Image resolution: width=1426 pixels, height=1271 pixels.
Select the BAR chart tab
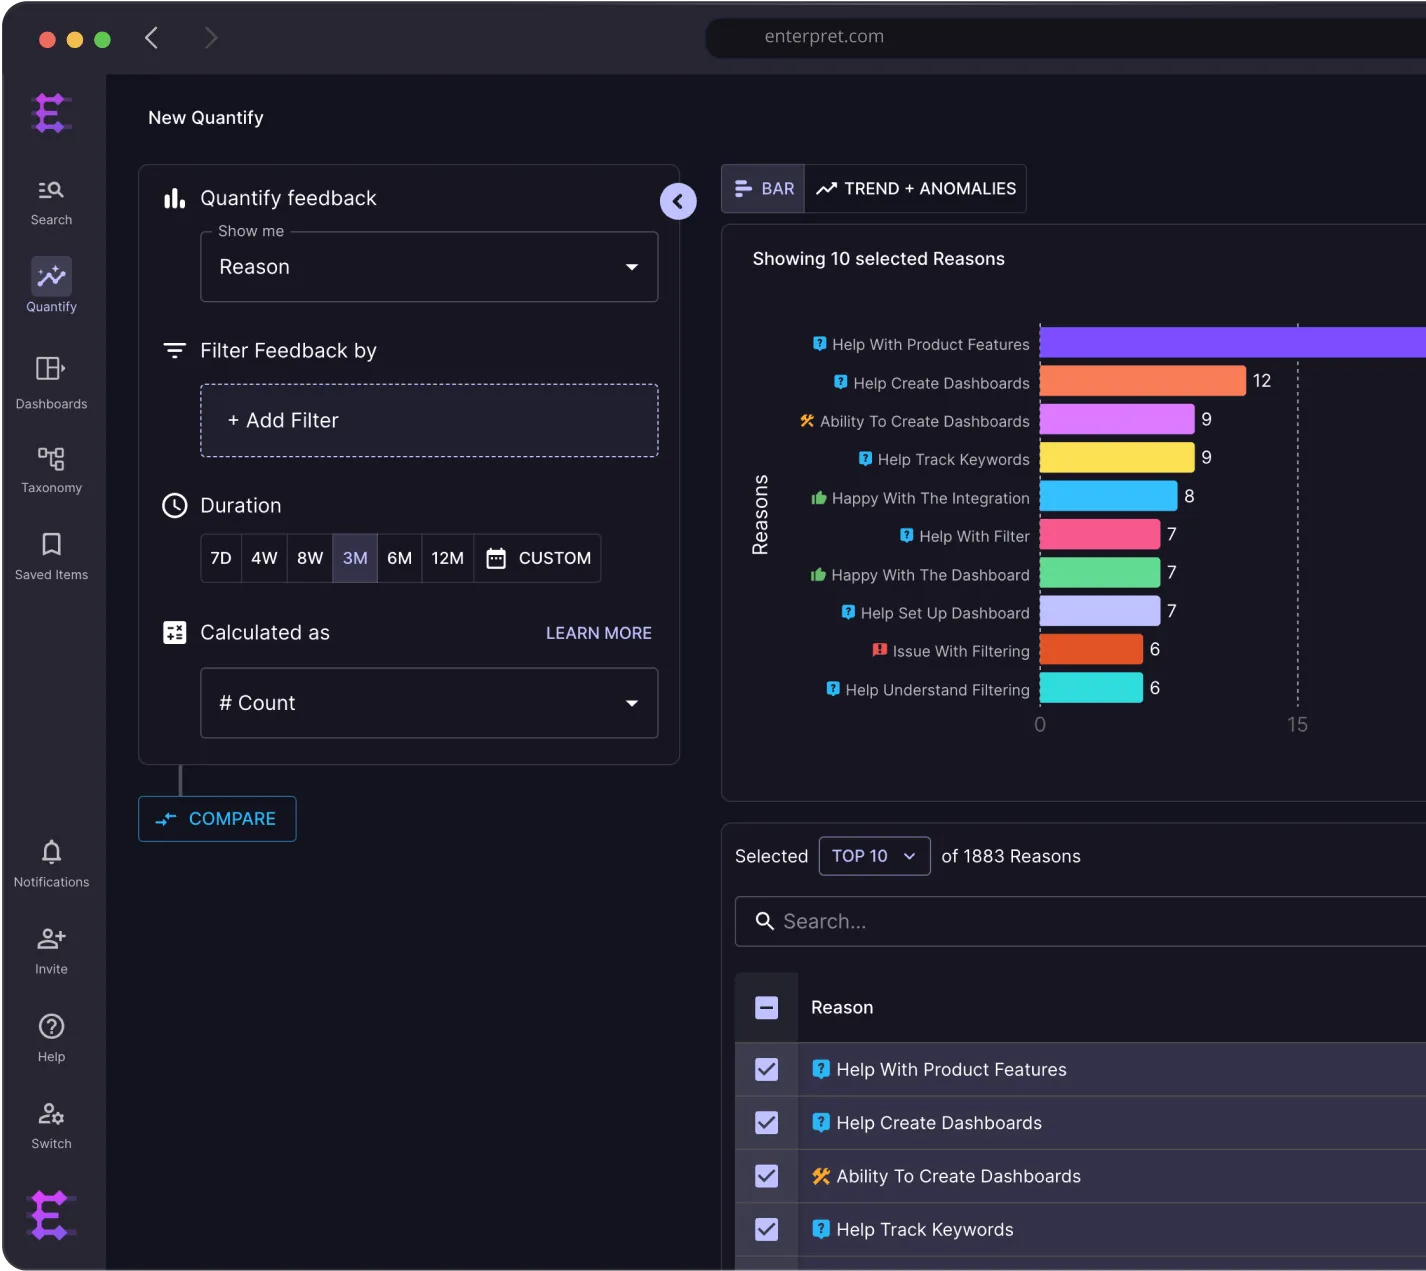point(762,188)
